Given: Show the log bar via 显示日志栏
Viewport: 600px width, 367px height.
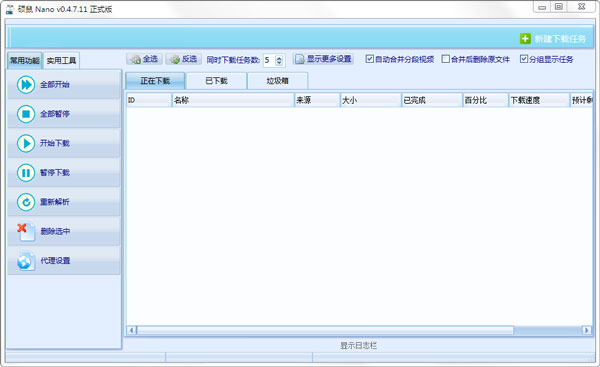Looking at the screenshot, I should tap(359, 346).
